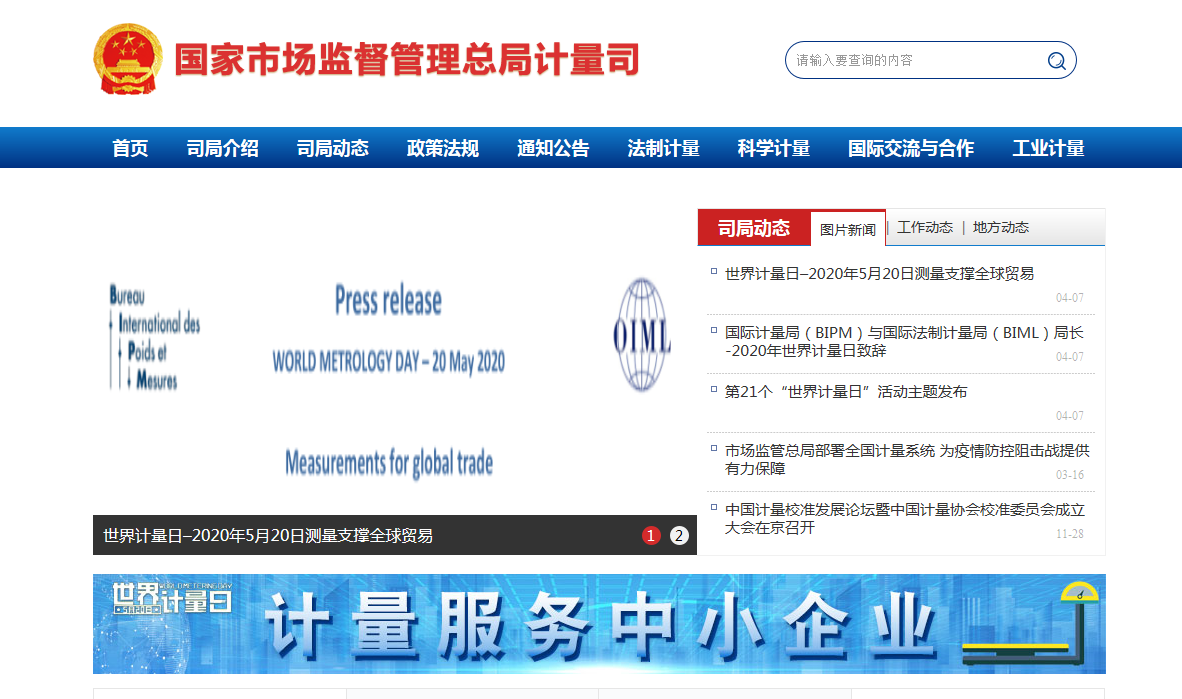The width and height of the screenshot is (1182, 699).
Task: Open 科学计量 navigation menu
Action: [x=773, y=148]
